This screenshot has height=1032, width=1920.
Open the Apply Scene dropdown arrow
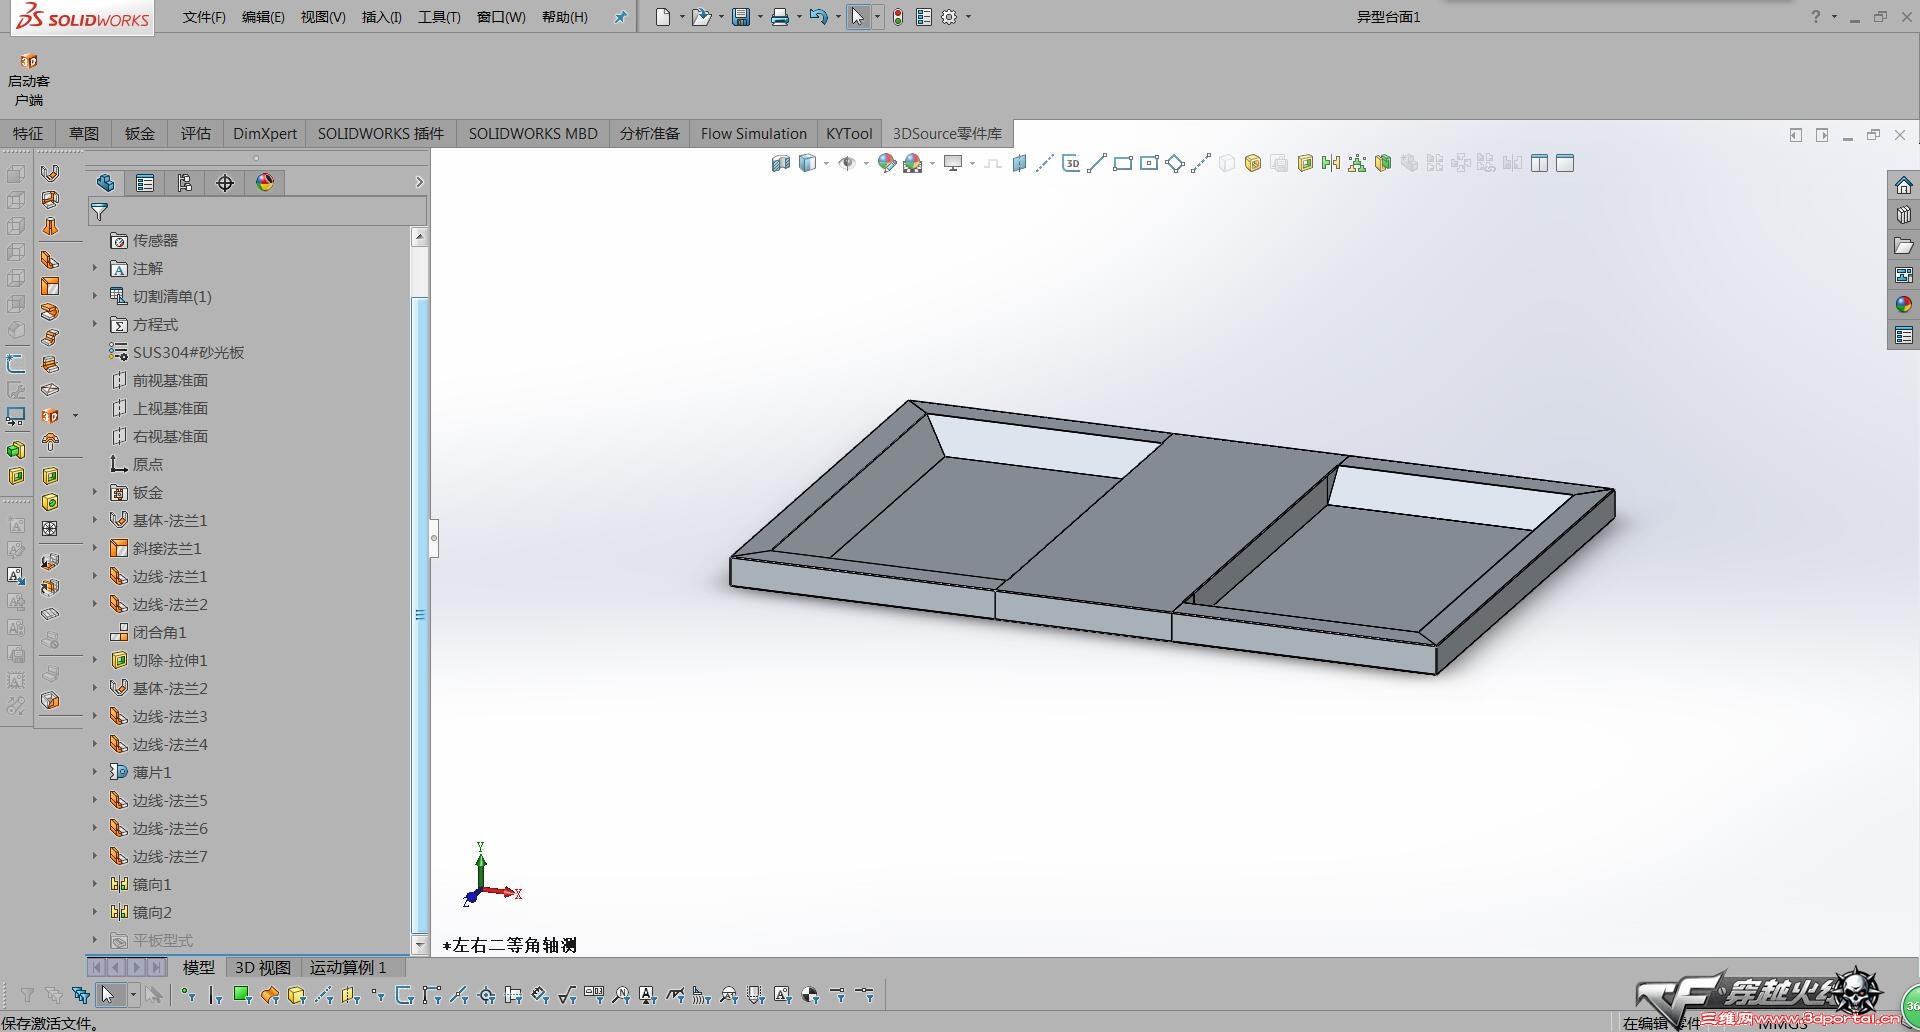coord(932,163)
